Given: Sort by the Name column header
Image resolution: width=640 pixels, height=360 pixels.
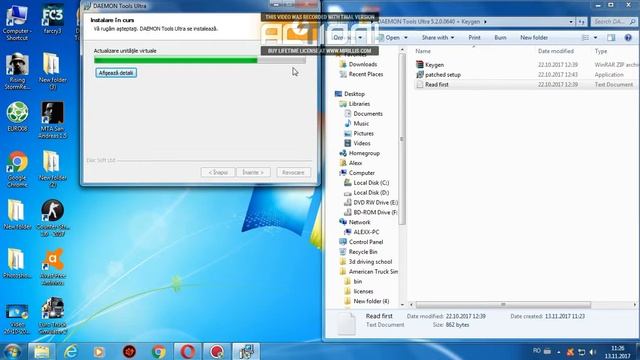Looking at the screenshot, I should point(423,51).
